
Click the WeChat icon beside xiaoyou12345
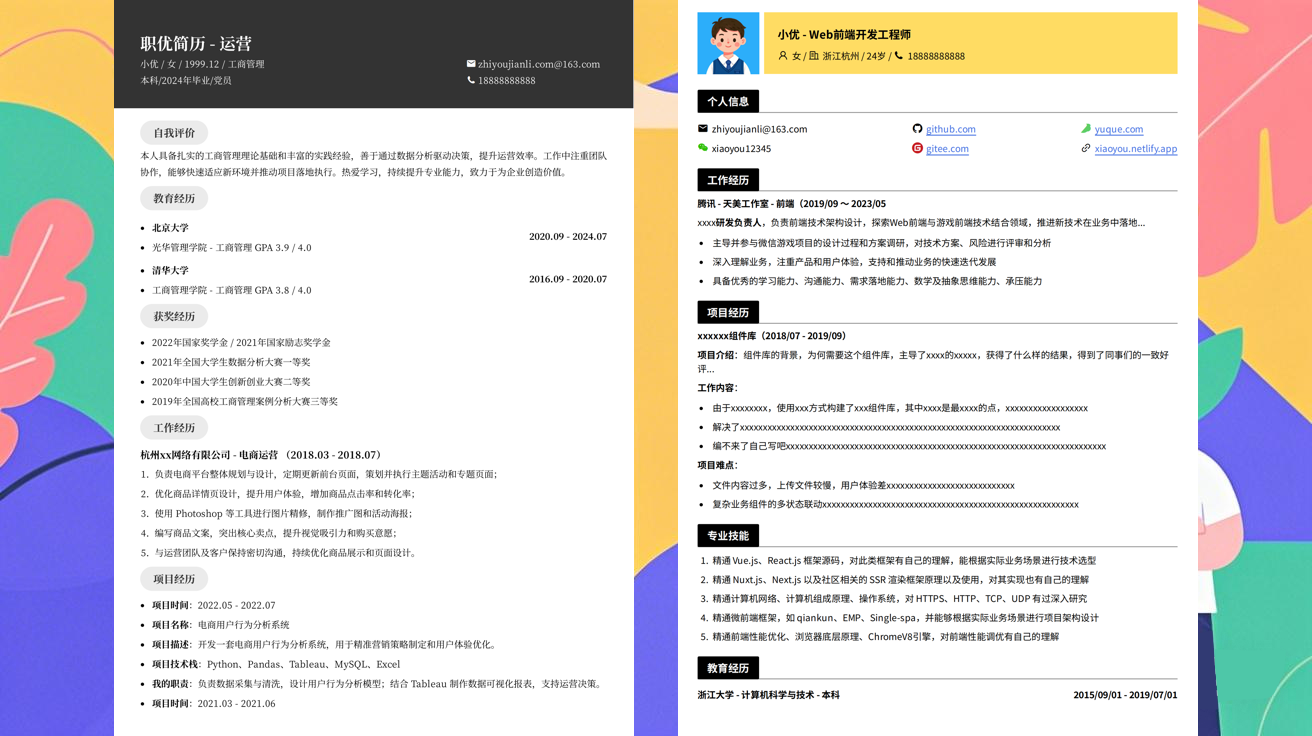(703, 148)
